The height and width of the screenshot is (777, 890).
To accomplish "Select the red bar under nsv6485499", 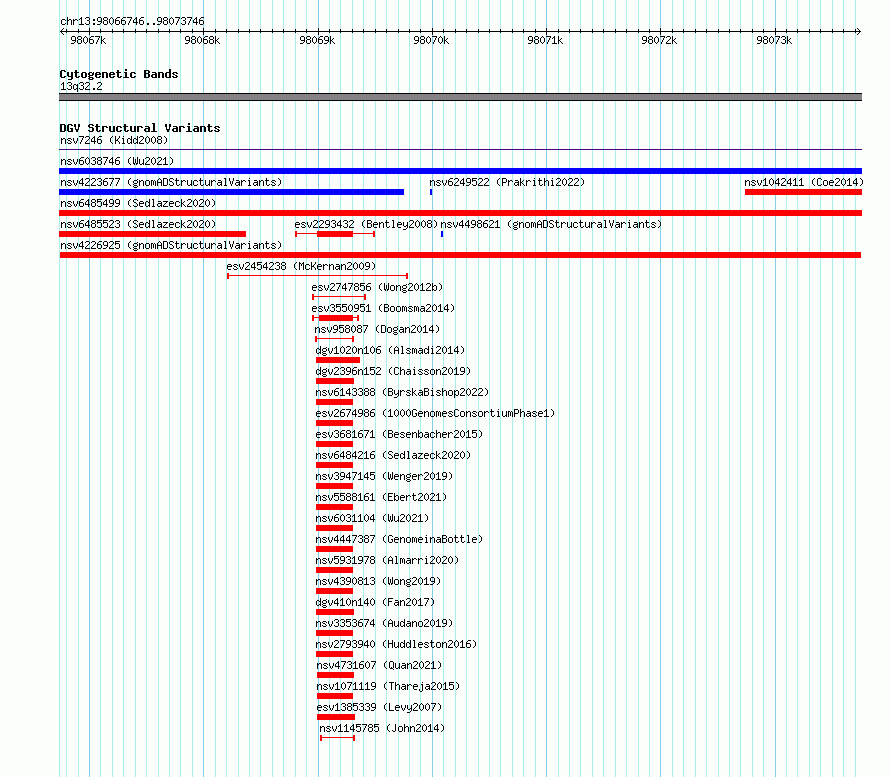I will tap(460, 213).
